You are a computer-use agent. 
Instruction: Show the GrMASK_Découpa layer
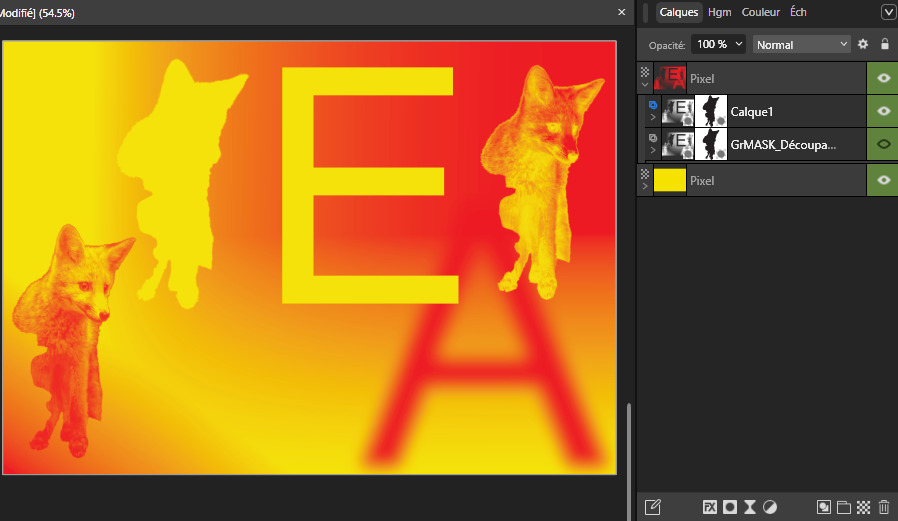click(883, 144)
